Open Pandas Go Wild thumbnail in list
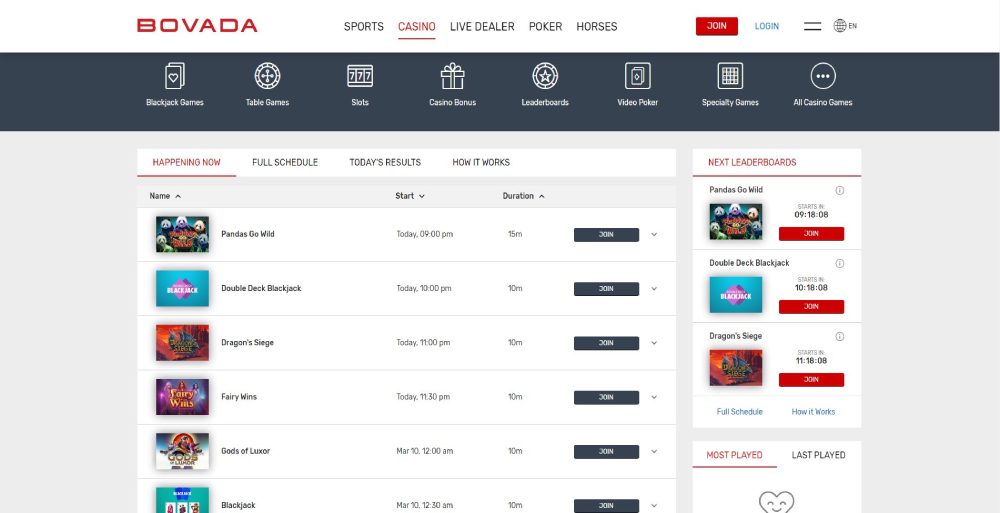Screen dimensions: 1000x513 tap(182, 234)
